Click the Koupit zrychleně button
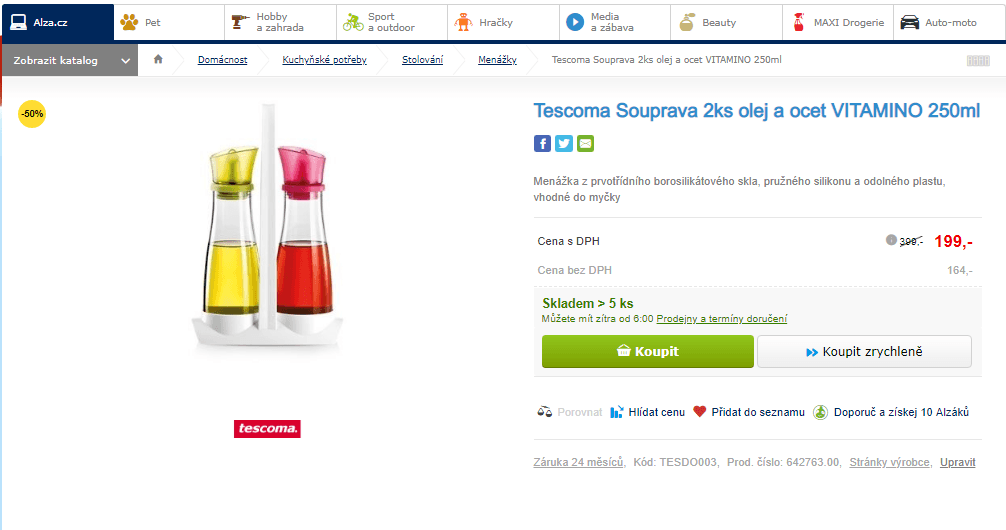 pos(864,352)
